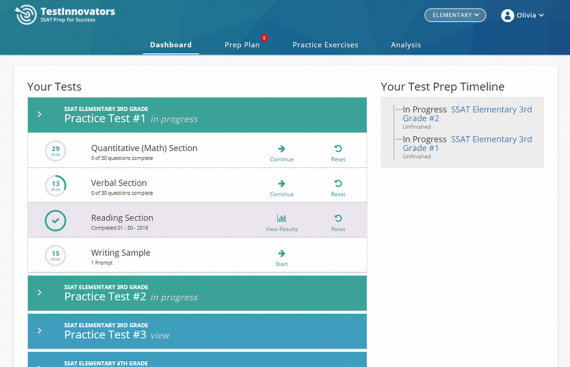The height and width of the screenshot is (367, 570).
Task: View Results chart icon for Reading Section
Action: pyautogui.click(x=281, y=218)
